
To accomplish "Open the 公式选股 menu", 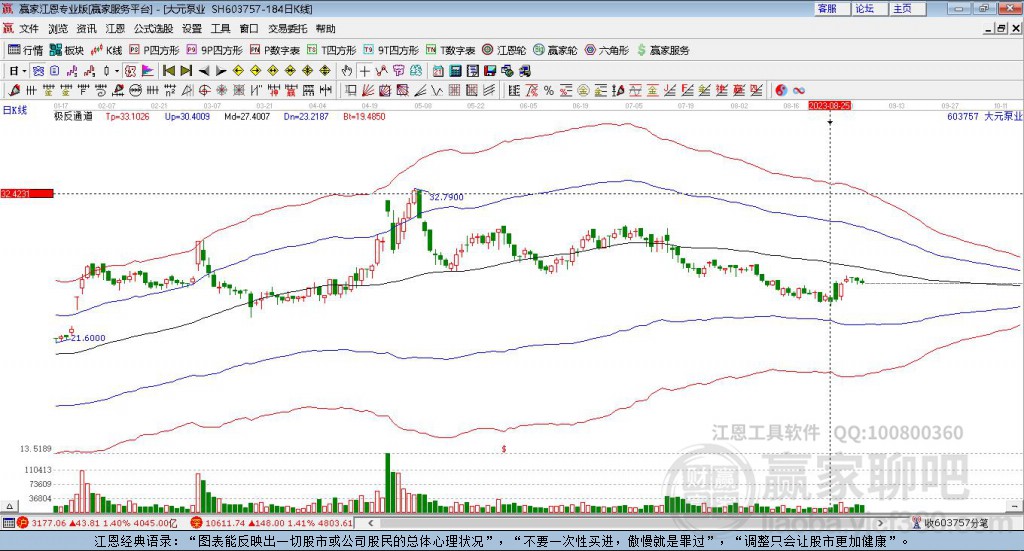I will pos(153,29).
